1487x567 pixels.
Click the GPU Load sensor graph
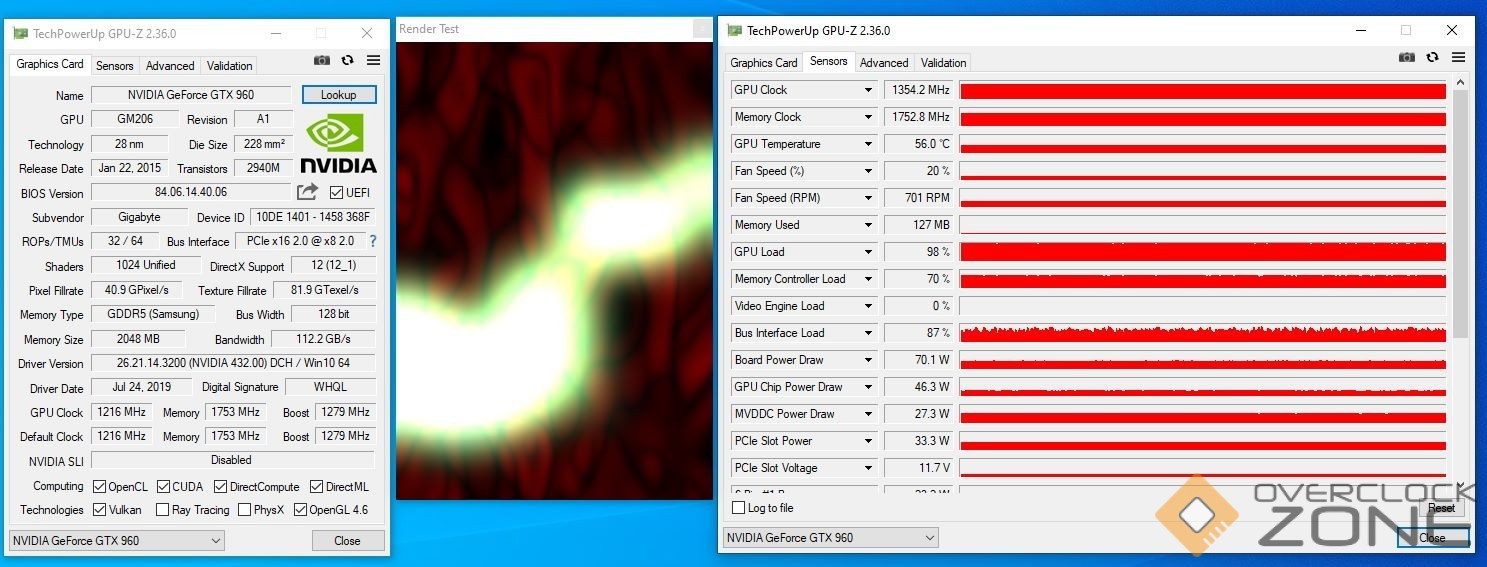pyautogui.click(x=1203, y=252)
